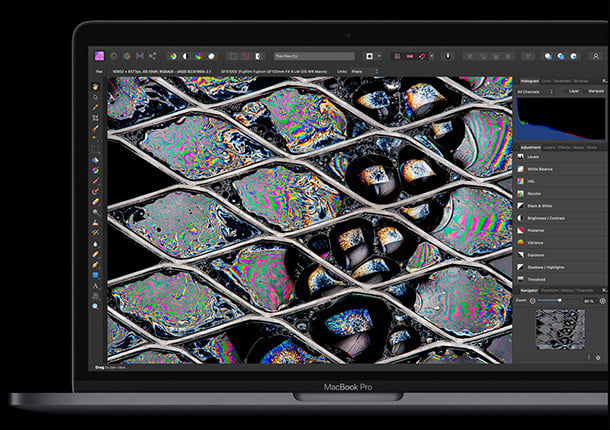This screenshot has height=430, width=610.
Task: Click the Account person icon
Action: tap(596, 56)
